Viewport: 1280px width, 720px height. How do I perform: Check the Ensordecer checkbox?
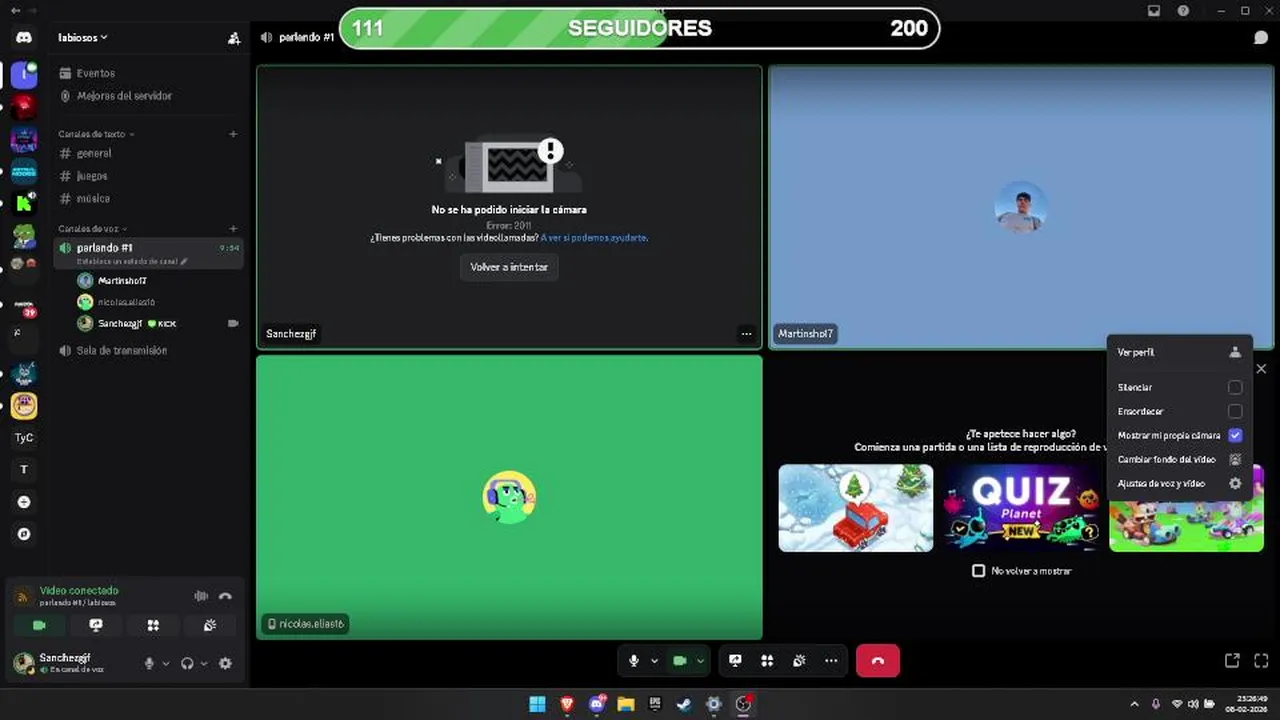click(x=1235, y=411)
